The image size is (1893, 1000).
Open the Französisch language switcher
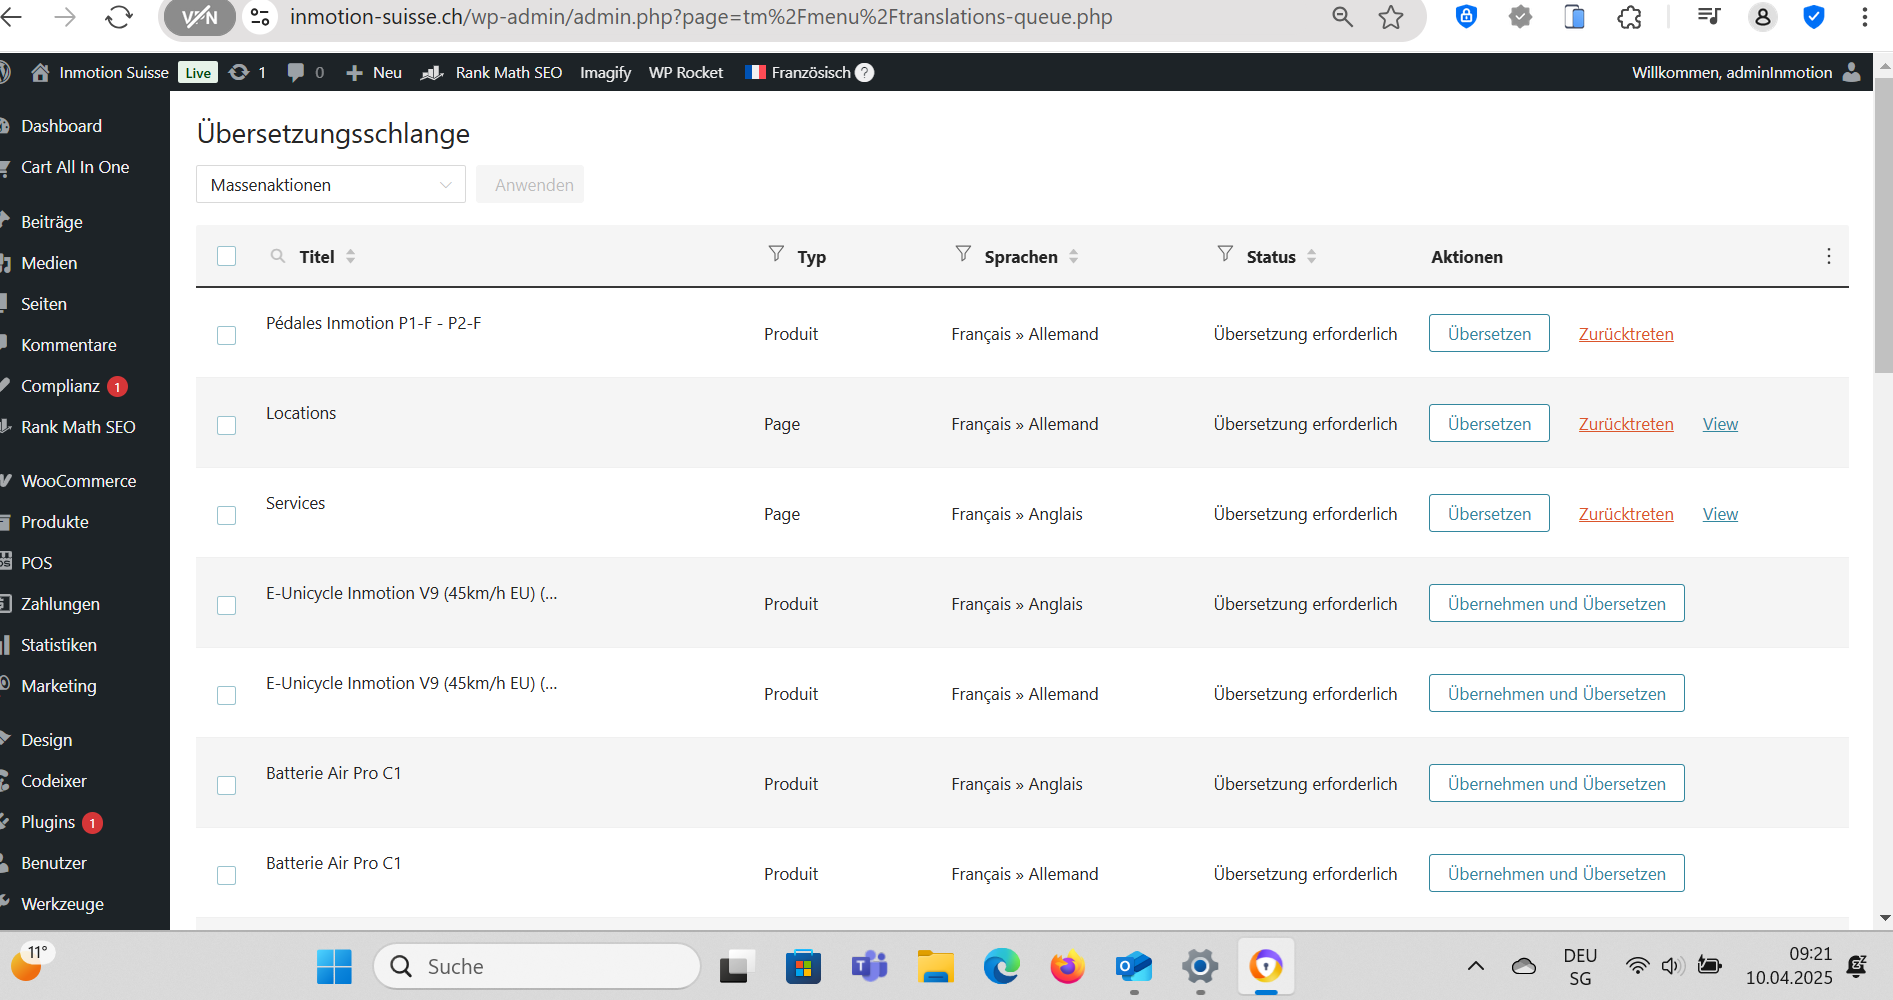[799, 72]
